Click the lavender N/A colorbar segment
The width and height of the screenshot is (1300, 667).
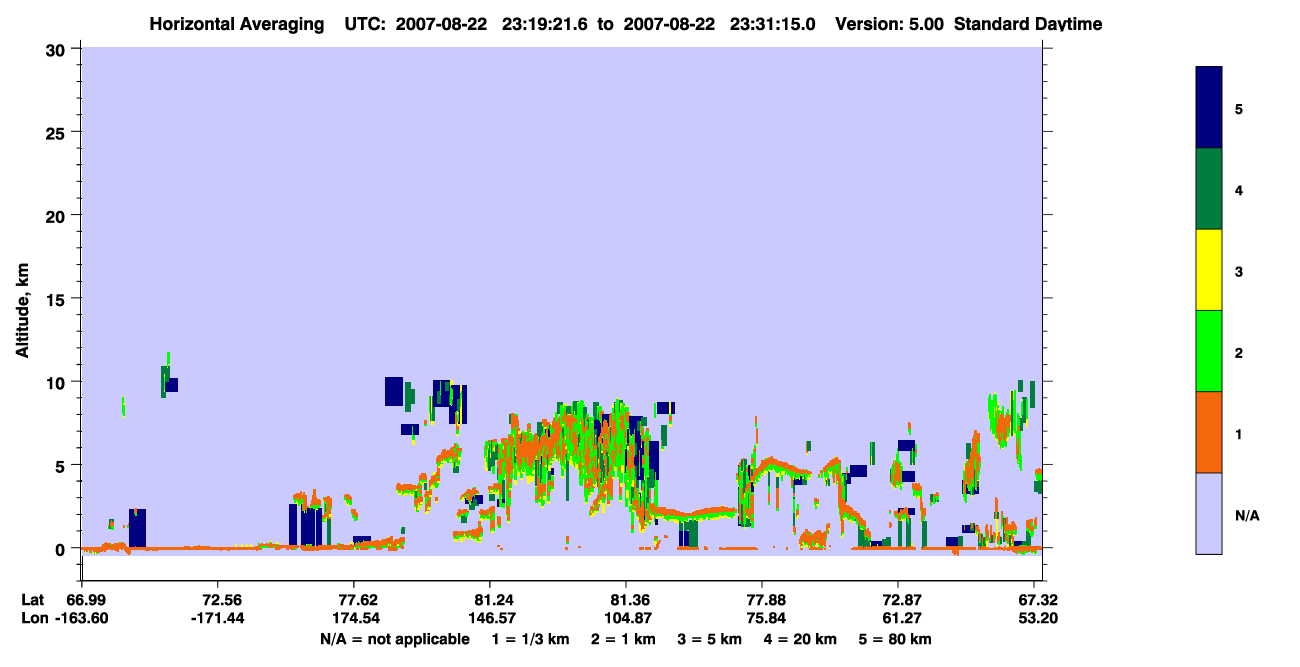coord(1209,513)
